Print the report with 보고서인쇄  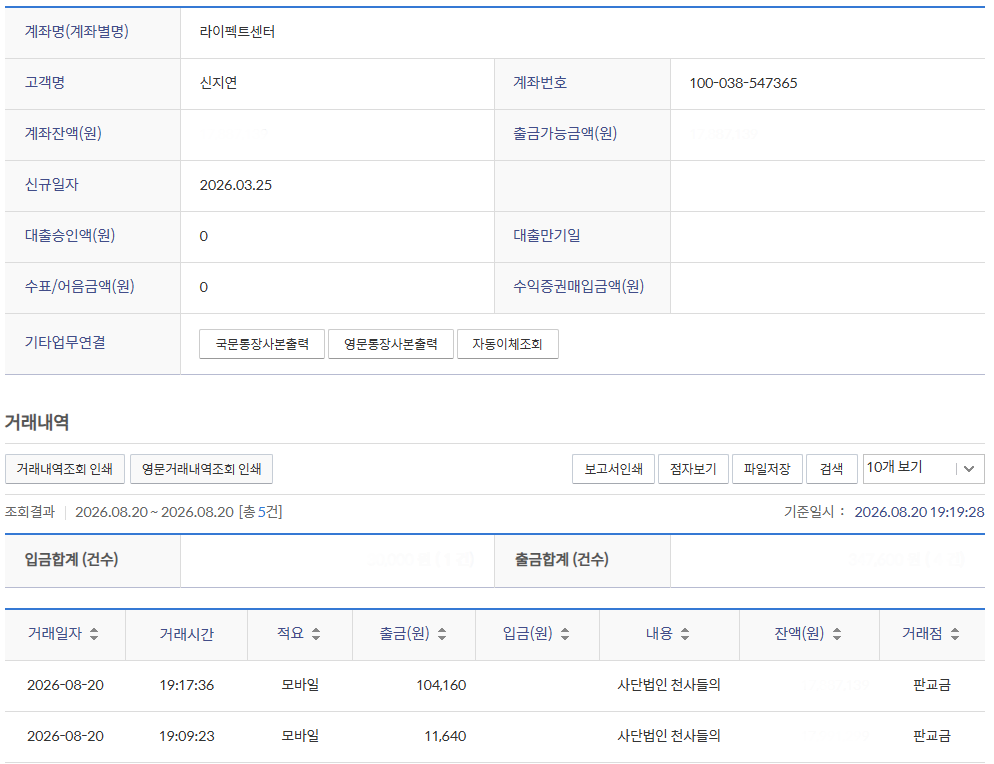click(x=613, y=469)
